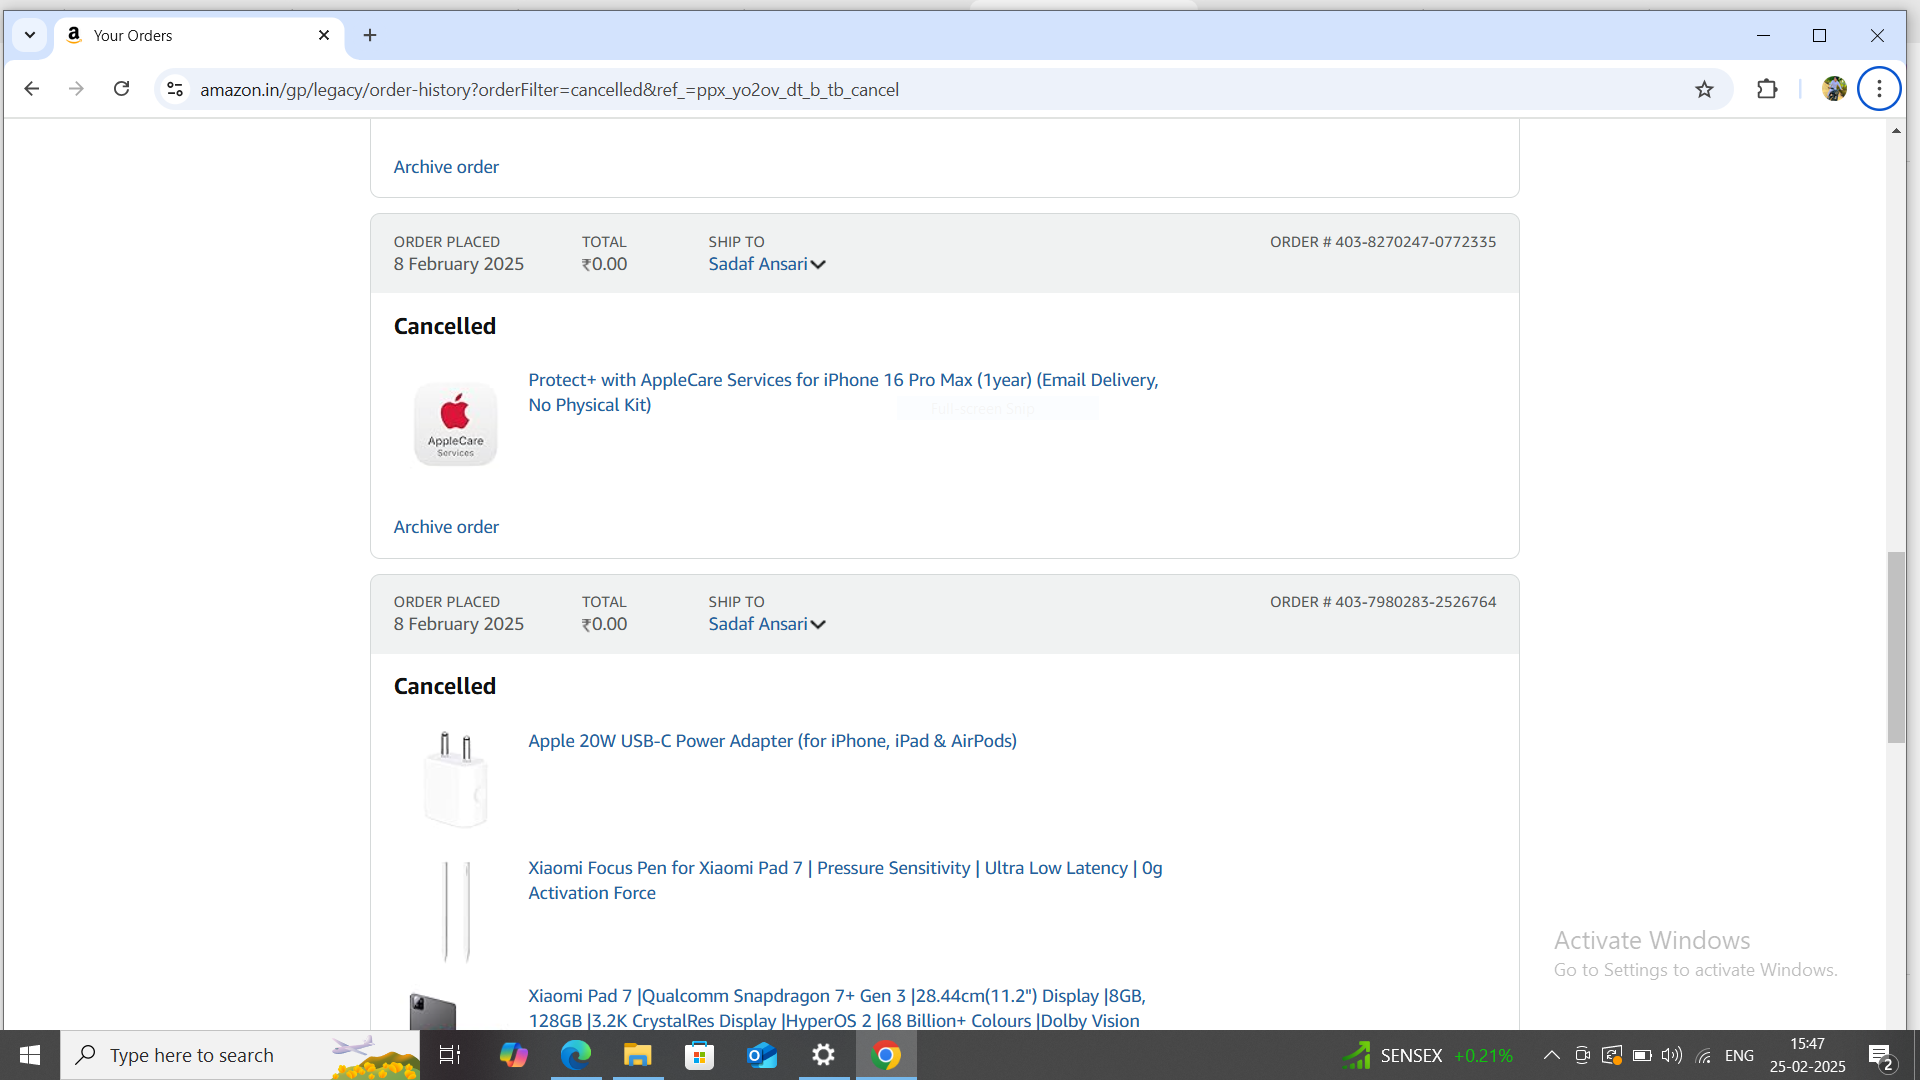
Task: Change the ENG input language
Action: (x=1739, y=1055)
